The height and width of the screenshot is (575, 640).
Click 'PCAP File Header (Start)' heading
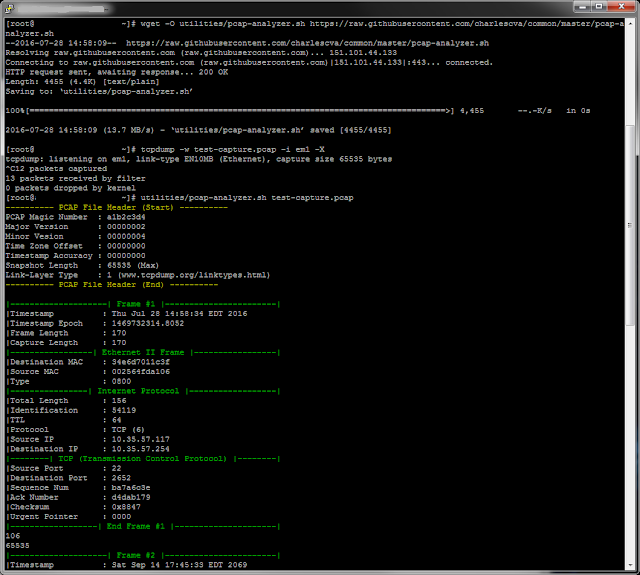coord(116,208)
